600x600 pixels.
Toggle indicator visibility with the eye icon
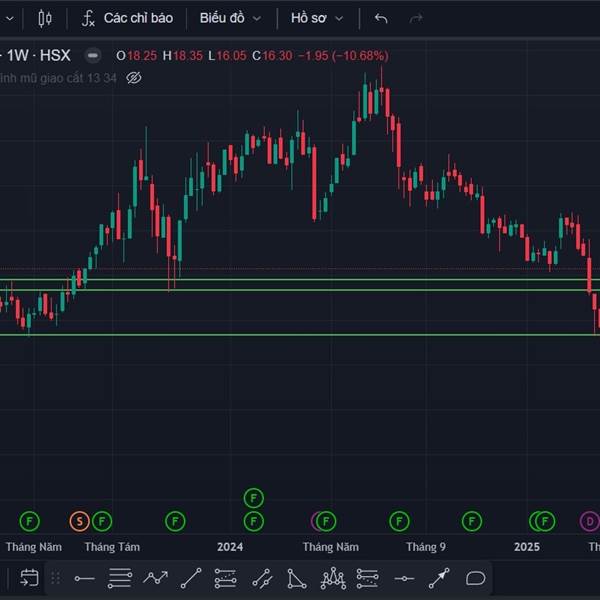coord(134,78)
